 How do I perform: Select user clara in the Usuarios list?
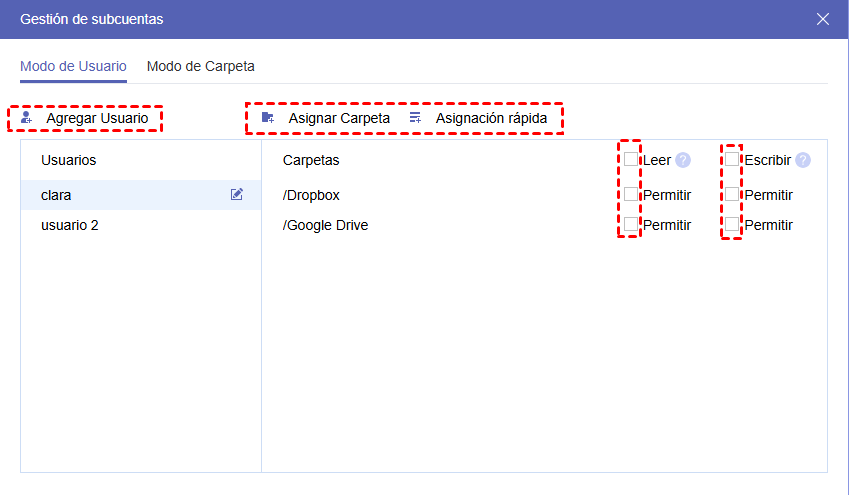point(56,195)
